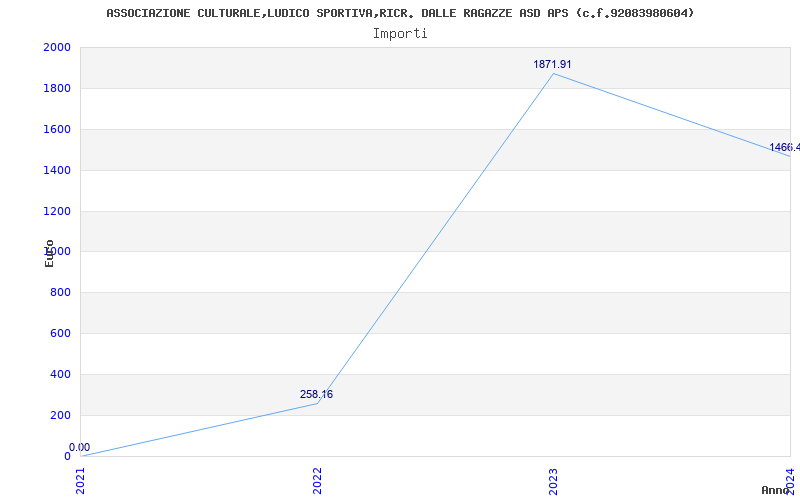Click the 2022 x-axis label
Viewport: 800px width, 500px height.
[317, 482]
